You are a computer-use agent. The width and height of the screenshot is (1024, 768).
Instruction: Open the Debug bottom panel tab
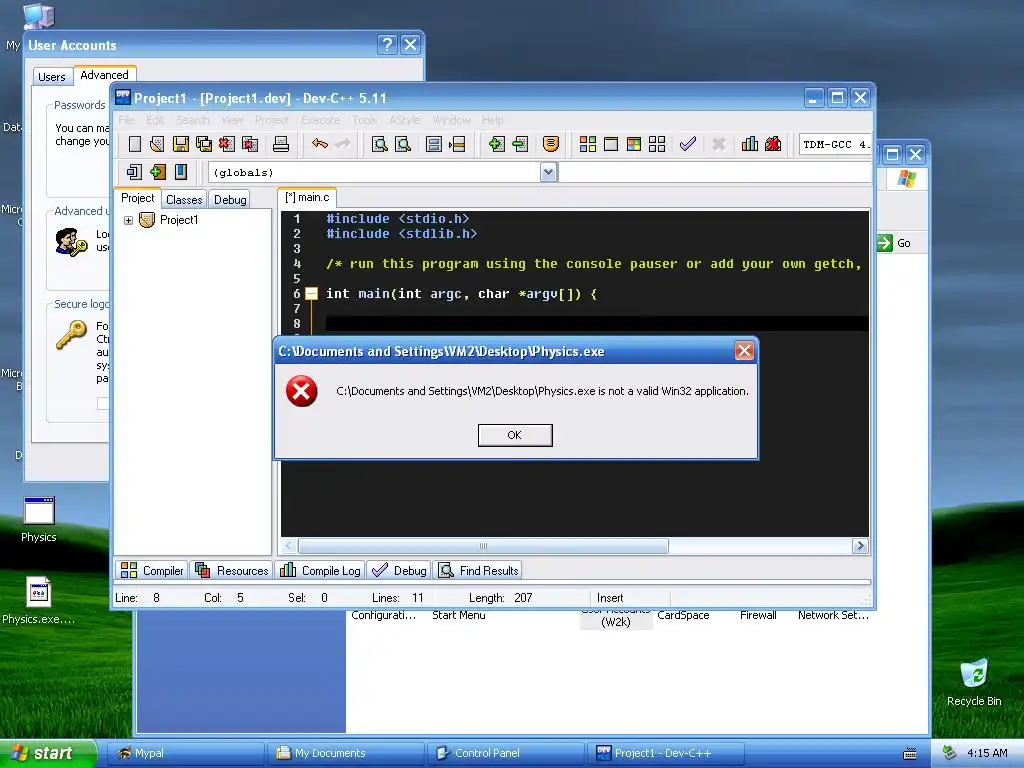coord(398,570)
